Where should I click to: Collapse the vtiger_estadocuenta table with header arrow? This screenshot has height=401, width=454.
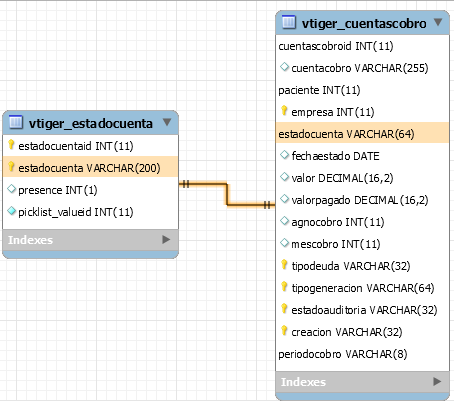pos(167,122)
